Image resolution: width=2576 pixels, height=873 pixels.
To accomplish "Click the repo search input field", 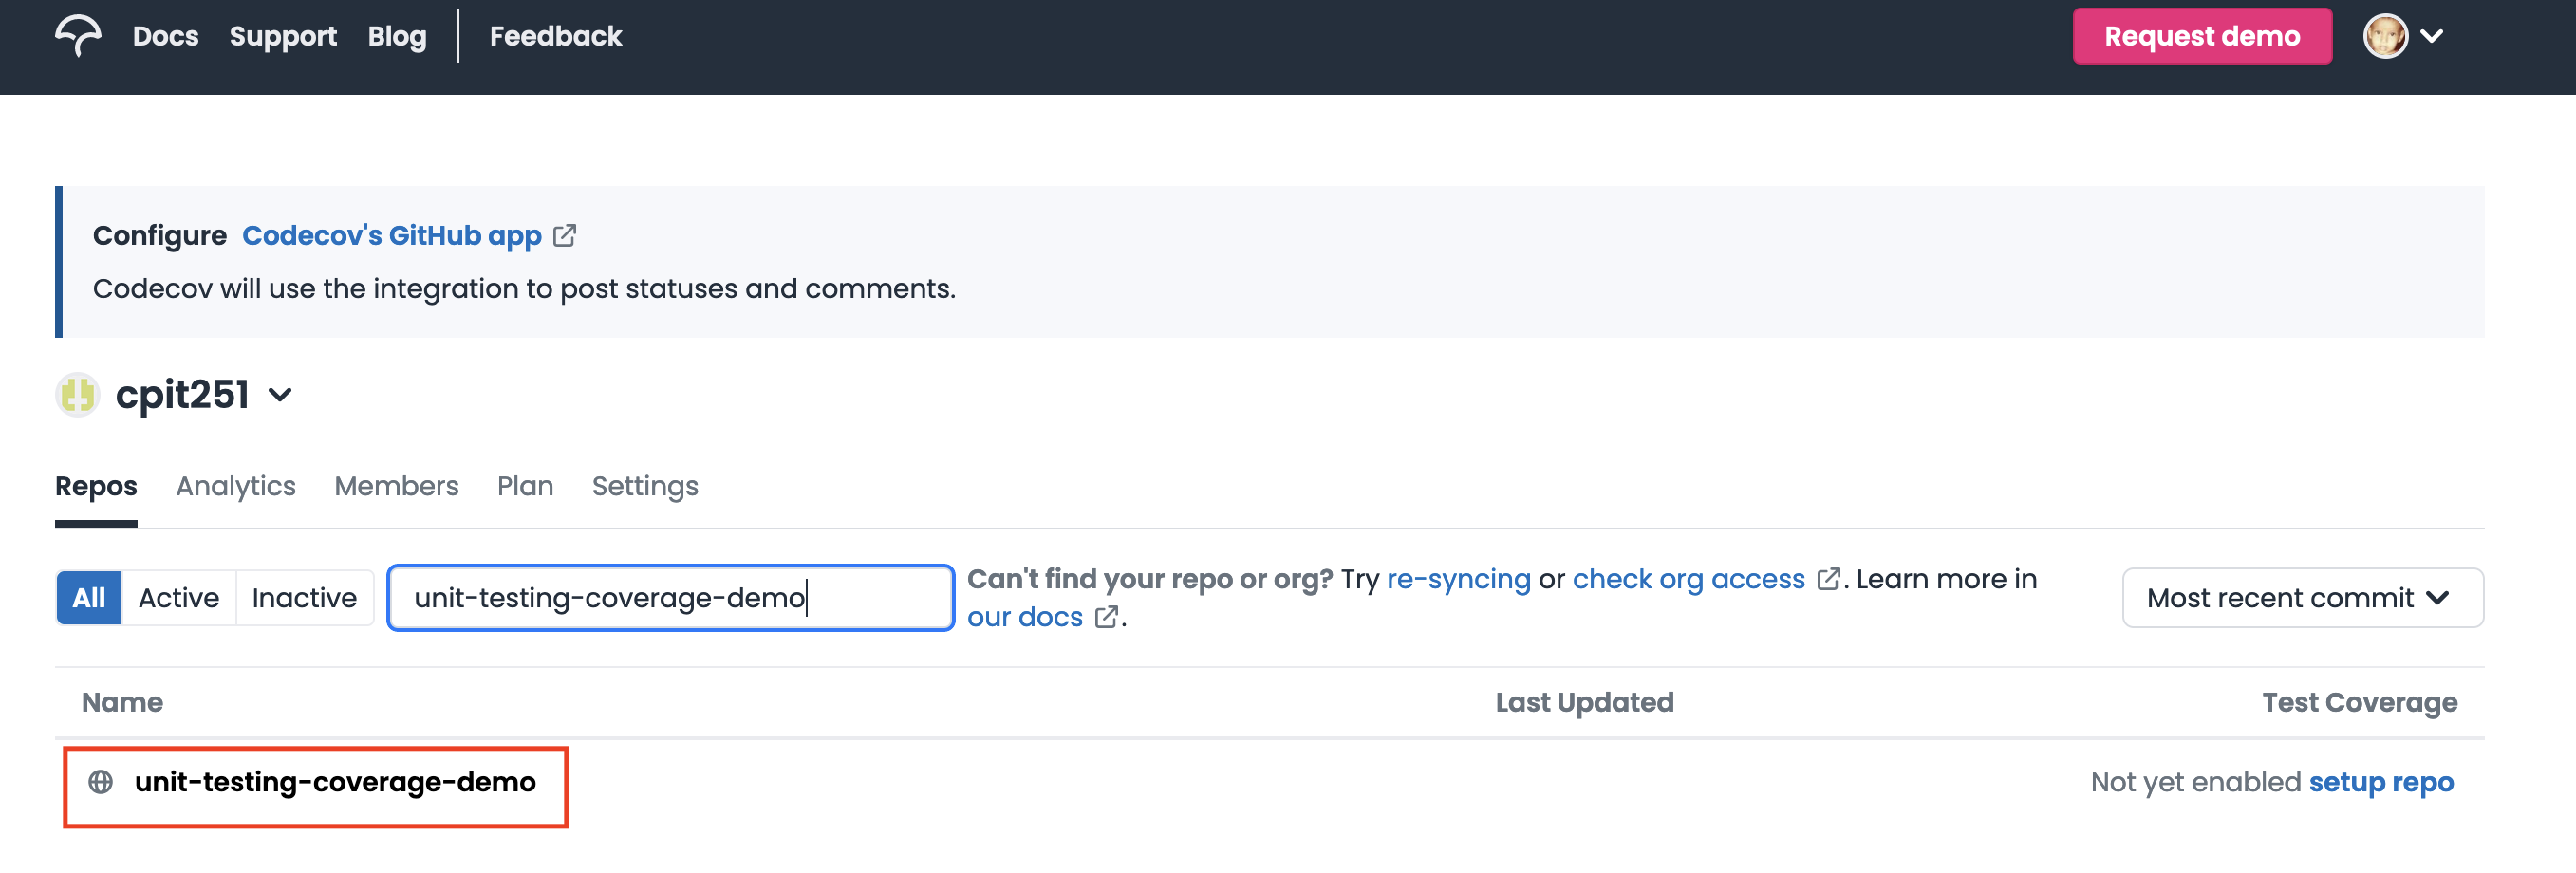I will (x=671, y=598).
